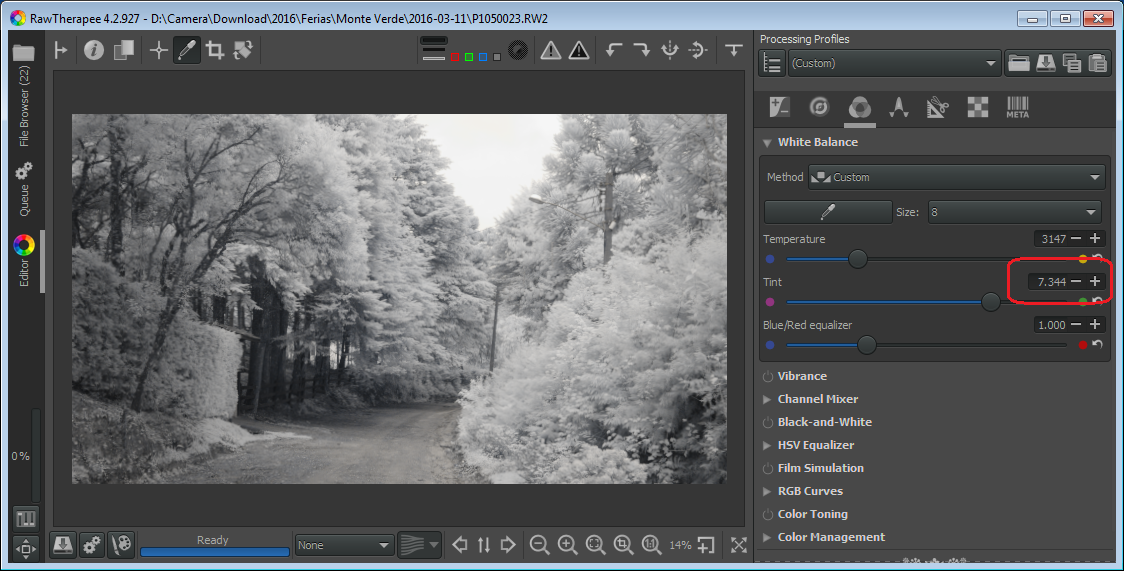The width and height of the screenshot is (1124, 571).
Task: Click the white balance Pick eyedropper button
Action: point(827,212)
